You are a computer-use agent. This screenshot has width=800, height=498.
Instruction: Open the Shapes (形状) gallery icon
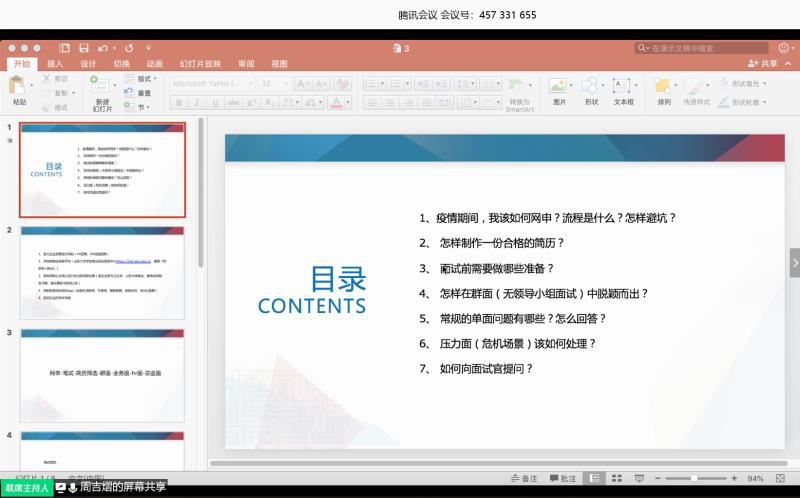[591, 86]
